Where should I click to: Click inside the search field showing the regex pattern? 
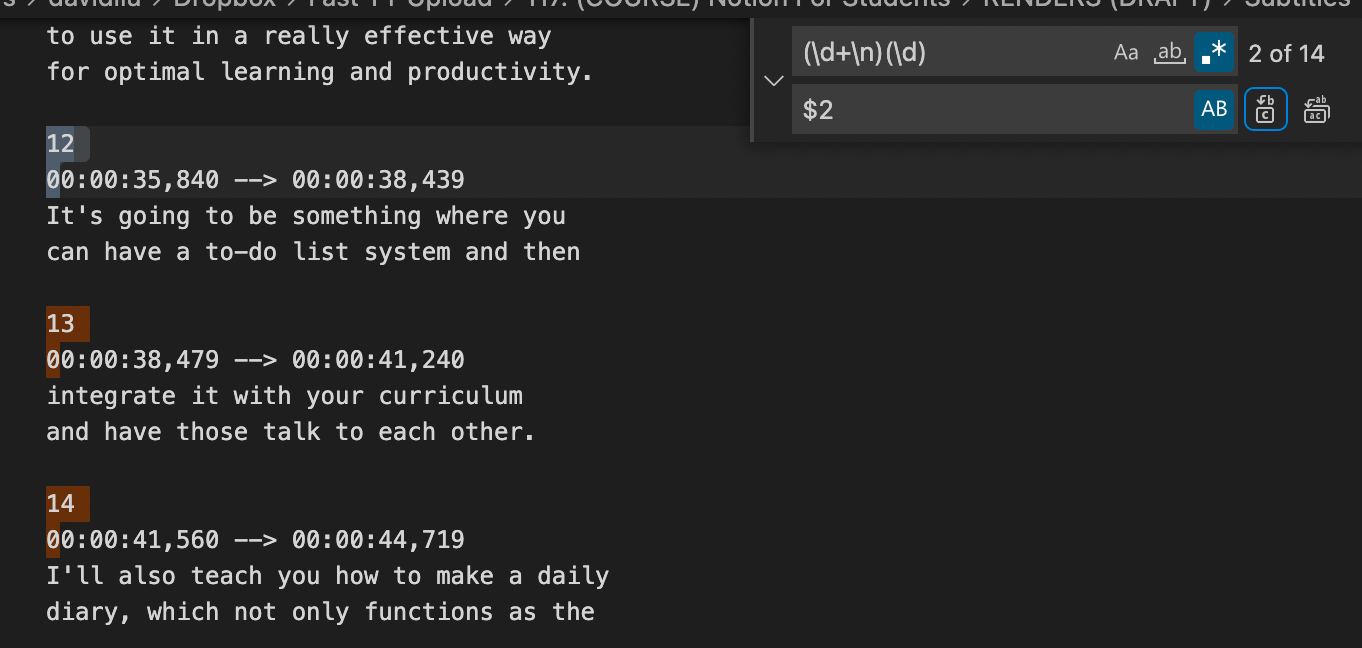[x=950, y=51]
